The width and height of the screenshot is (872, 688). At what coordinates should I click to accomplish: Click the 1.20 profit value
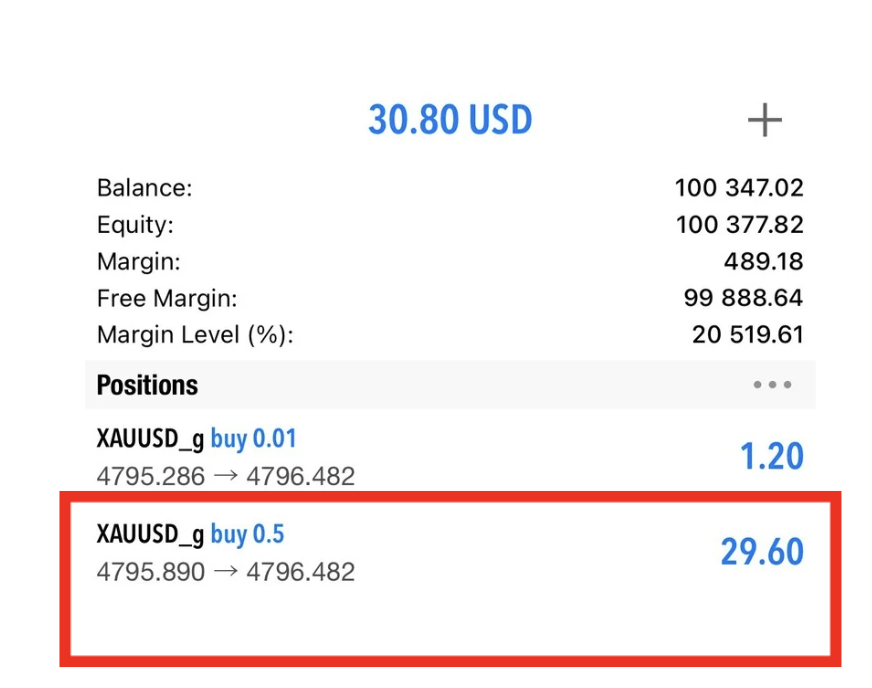[771, 456]
